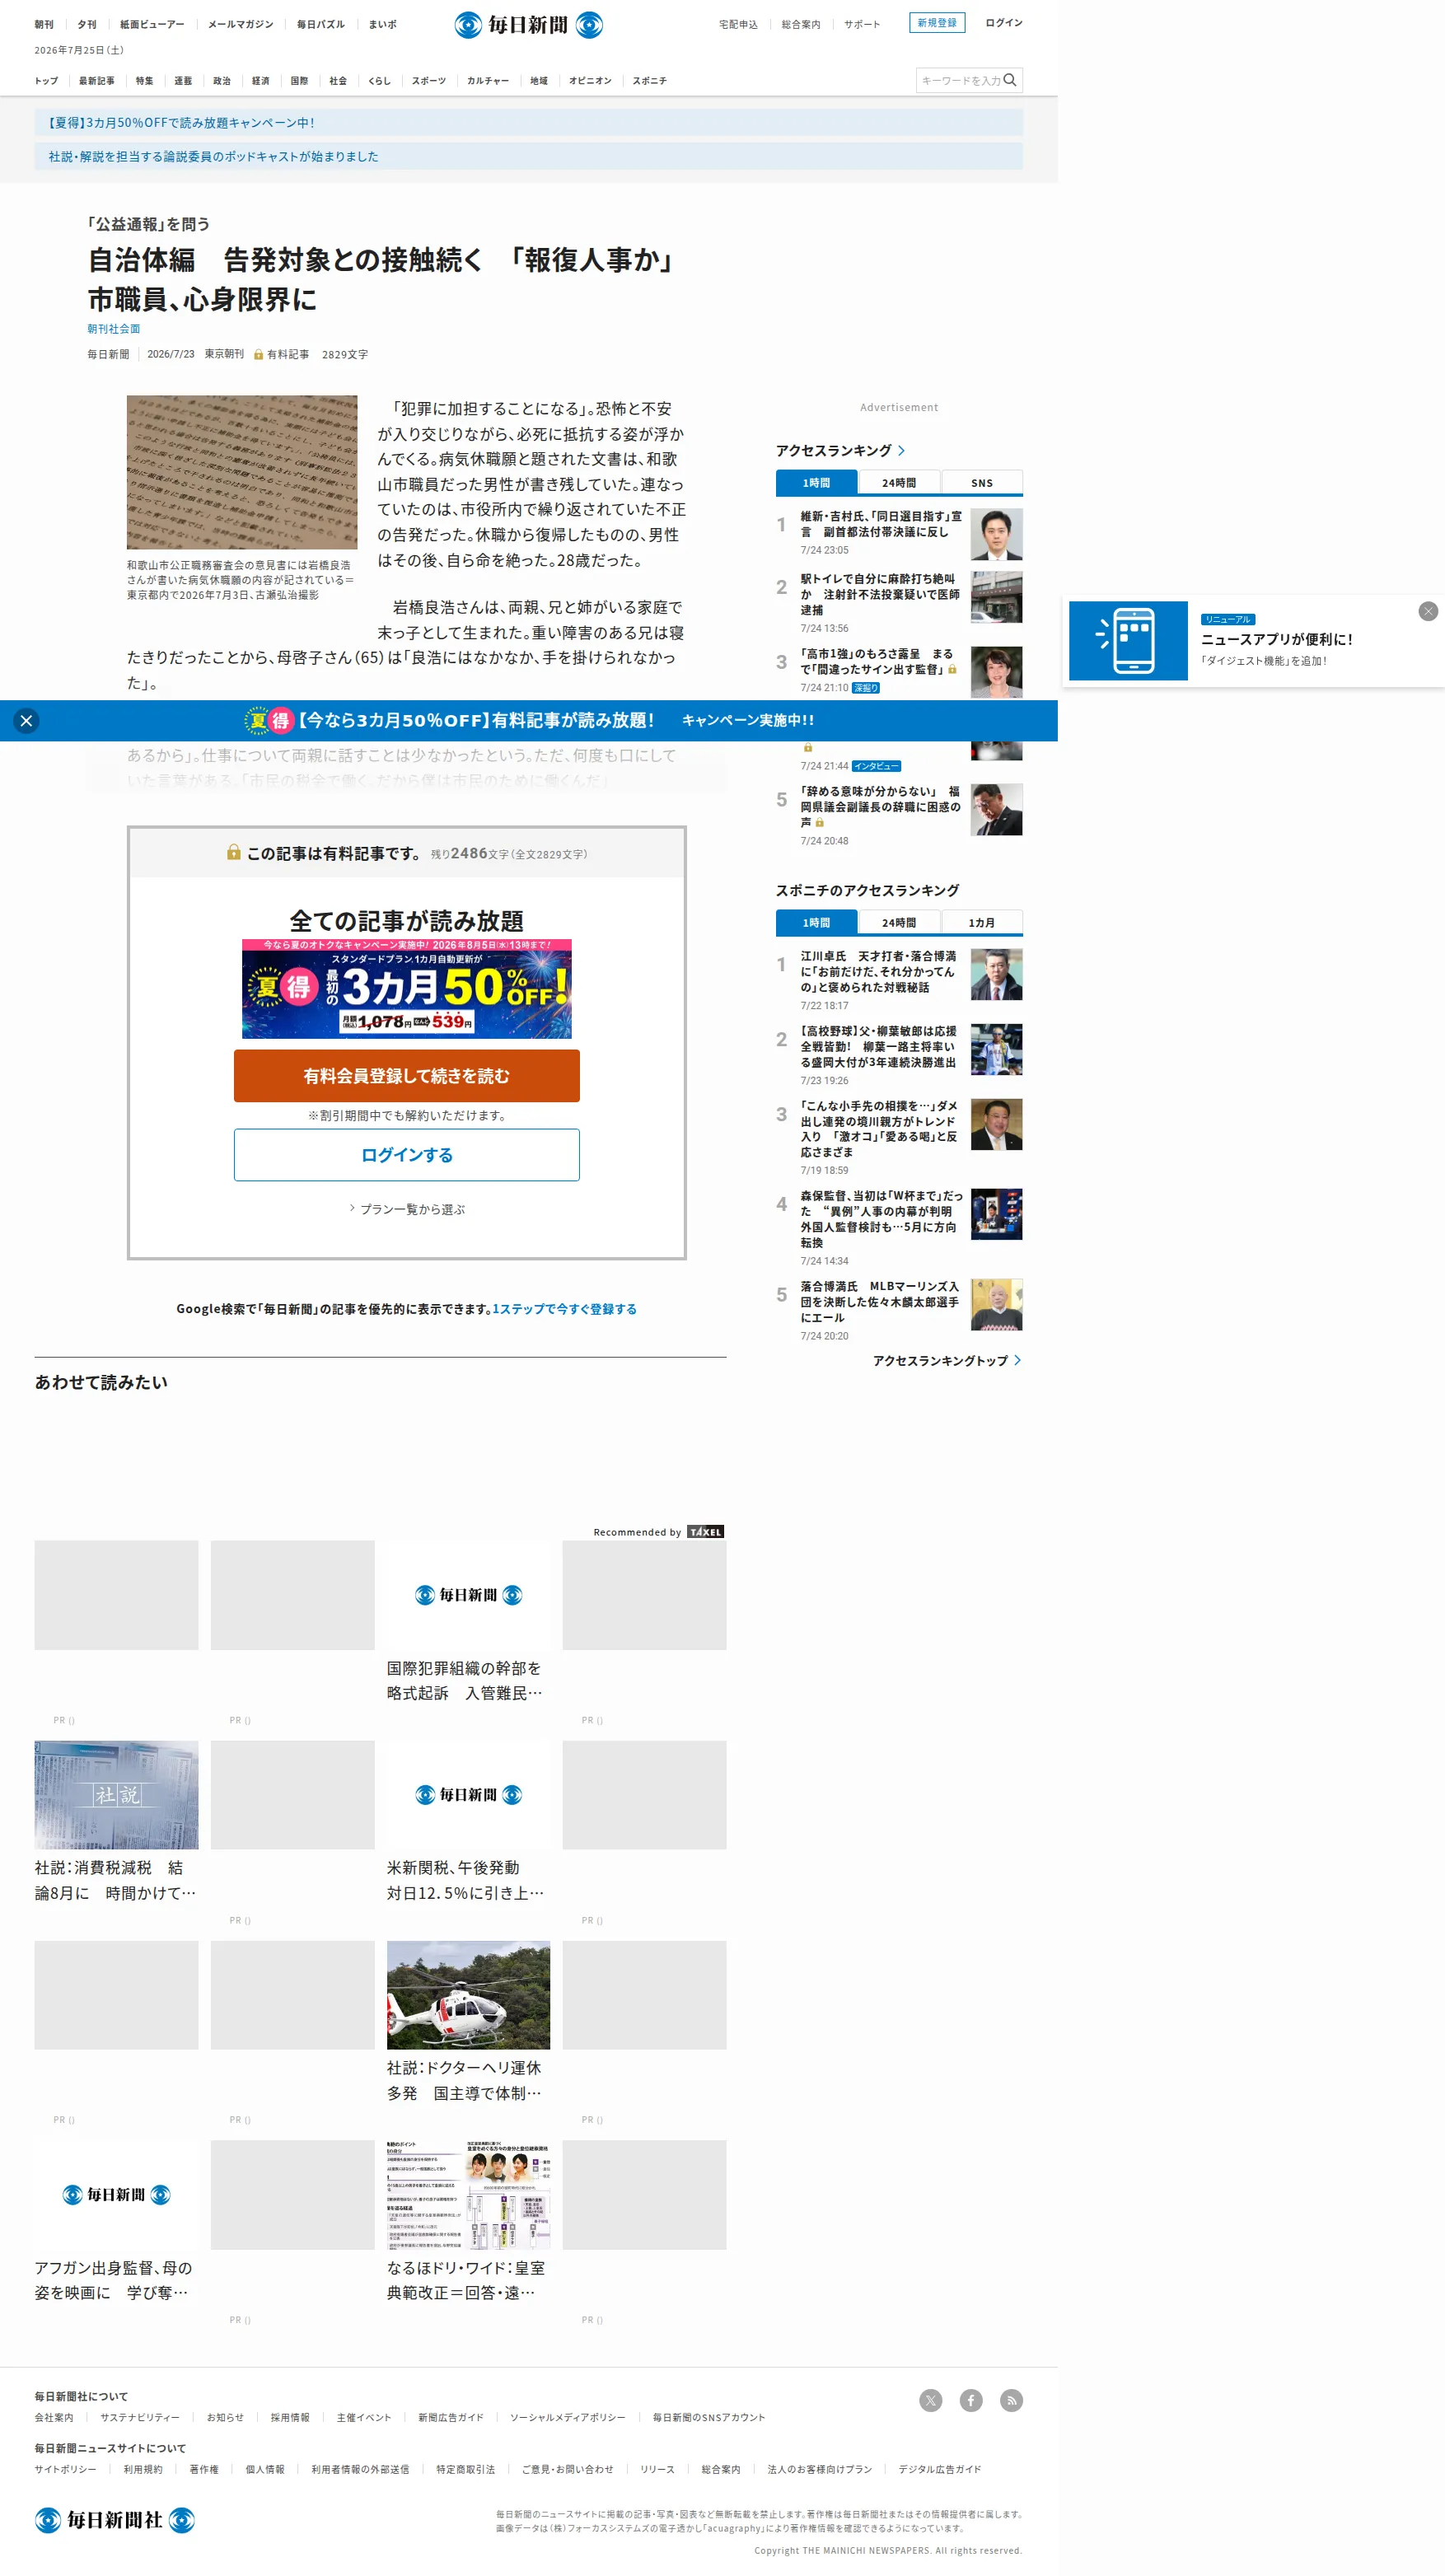Switch to 24時間 tab in スポニチ ranking
Screen dimensions: 1445x2576
[899, 923]
